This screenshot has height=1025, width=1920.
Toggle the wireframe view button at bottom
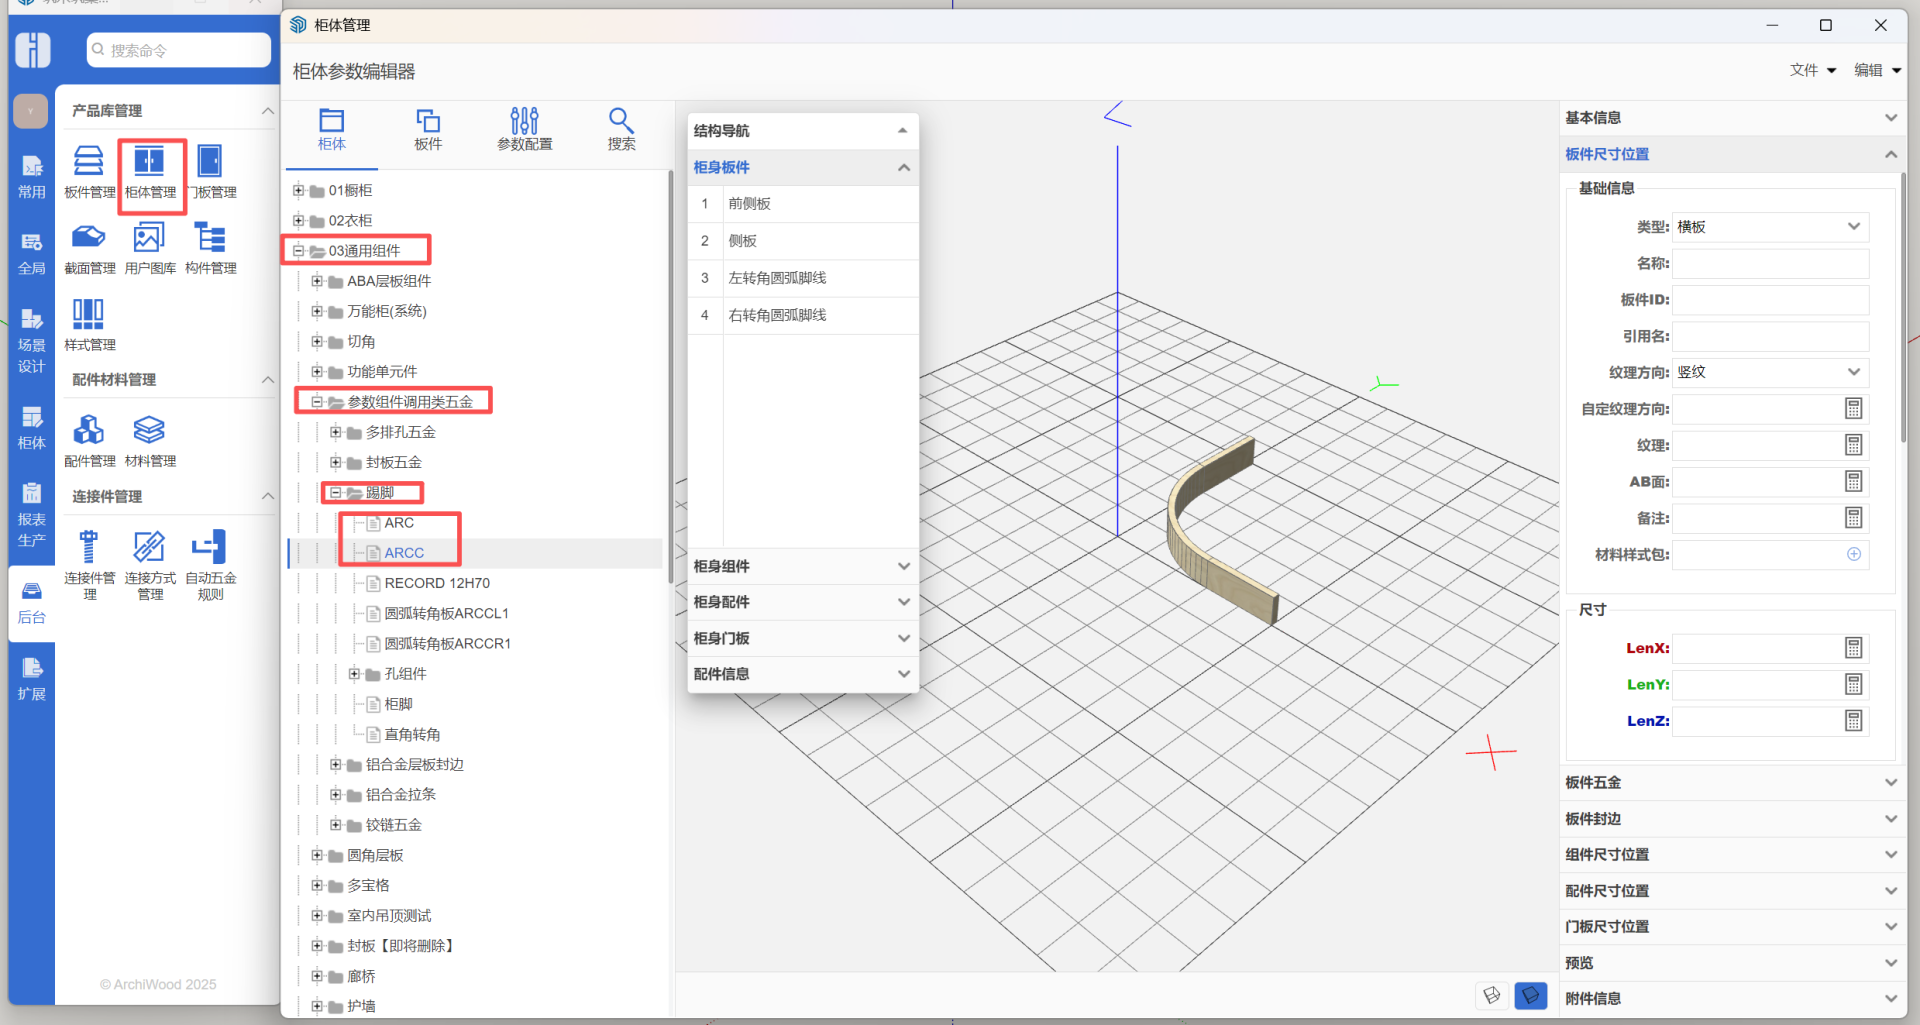pos(1491,995)
